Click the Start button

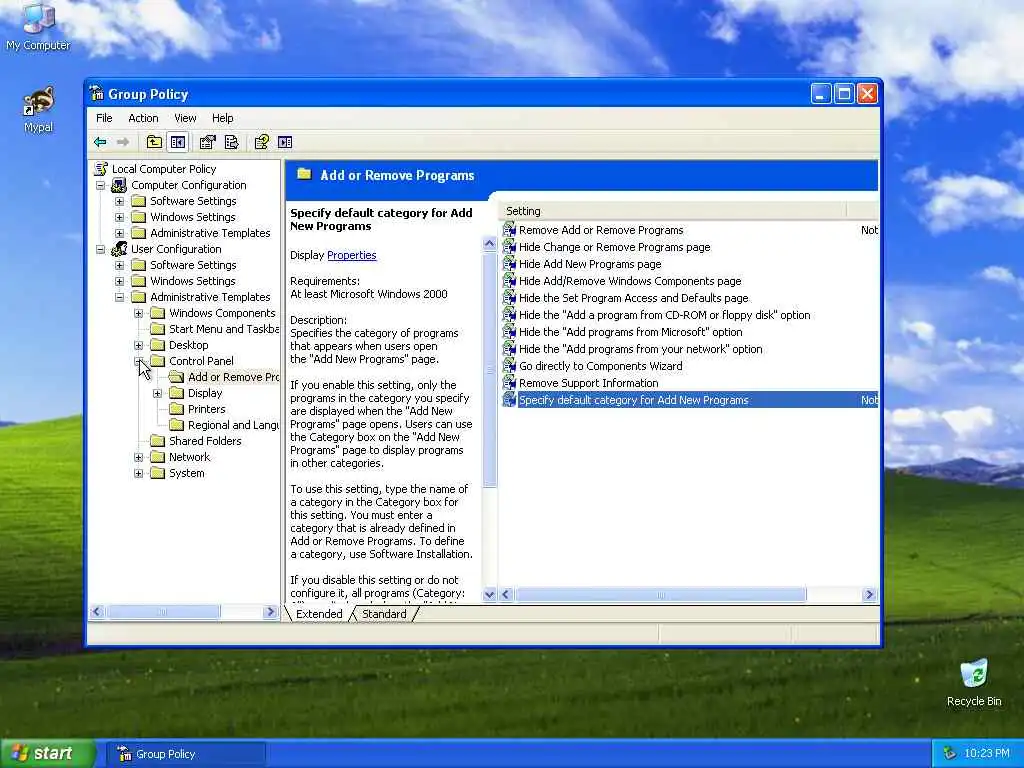click(x=48, y=753)
